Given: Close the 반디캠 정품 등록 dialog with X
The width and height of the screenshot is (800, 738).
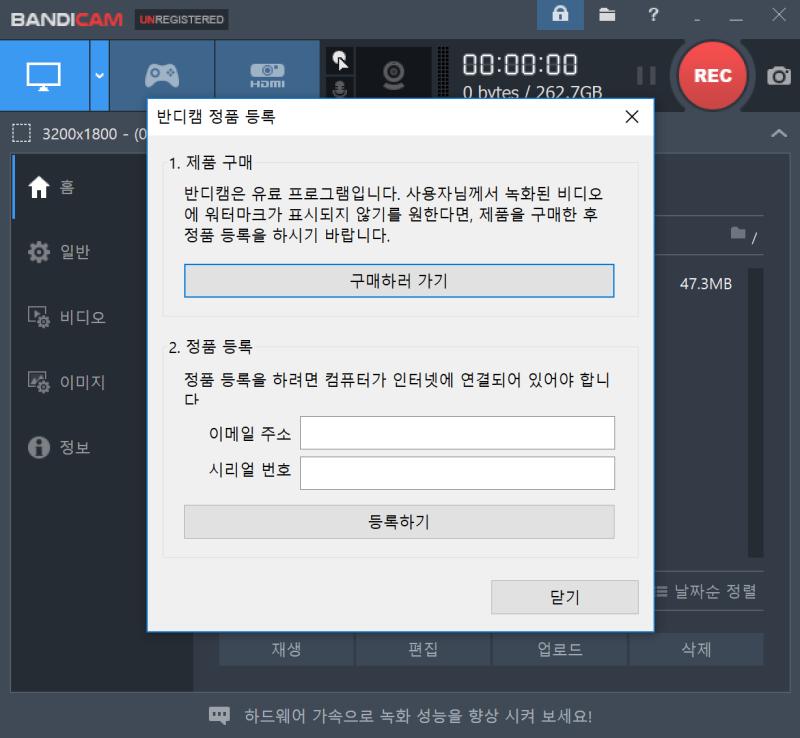Looking at the screenshot, I should click(x=632, y=117).
